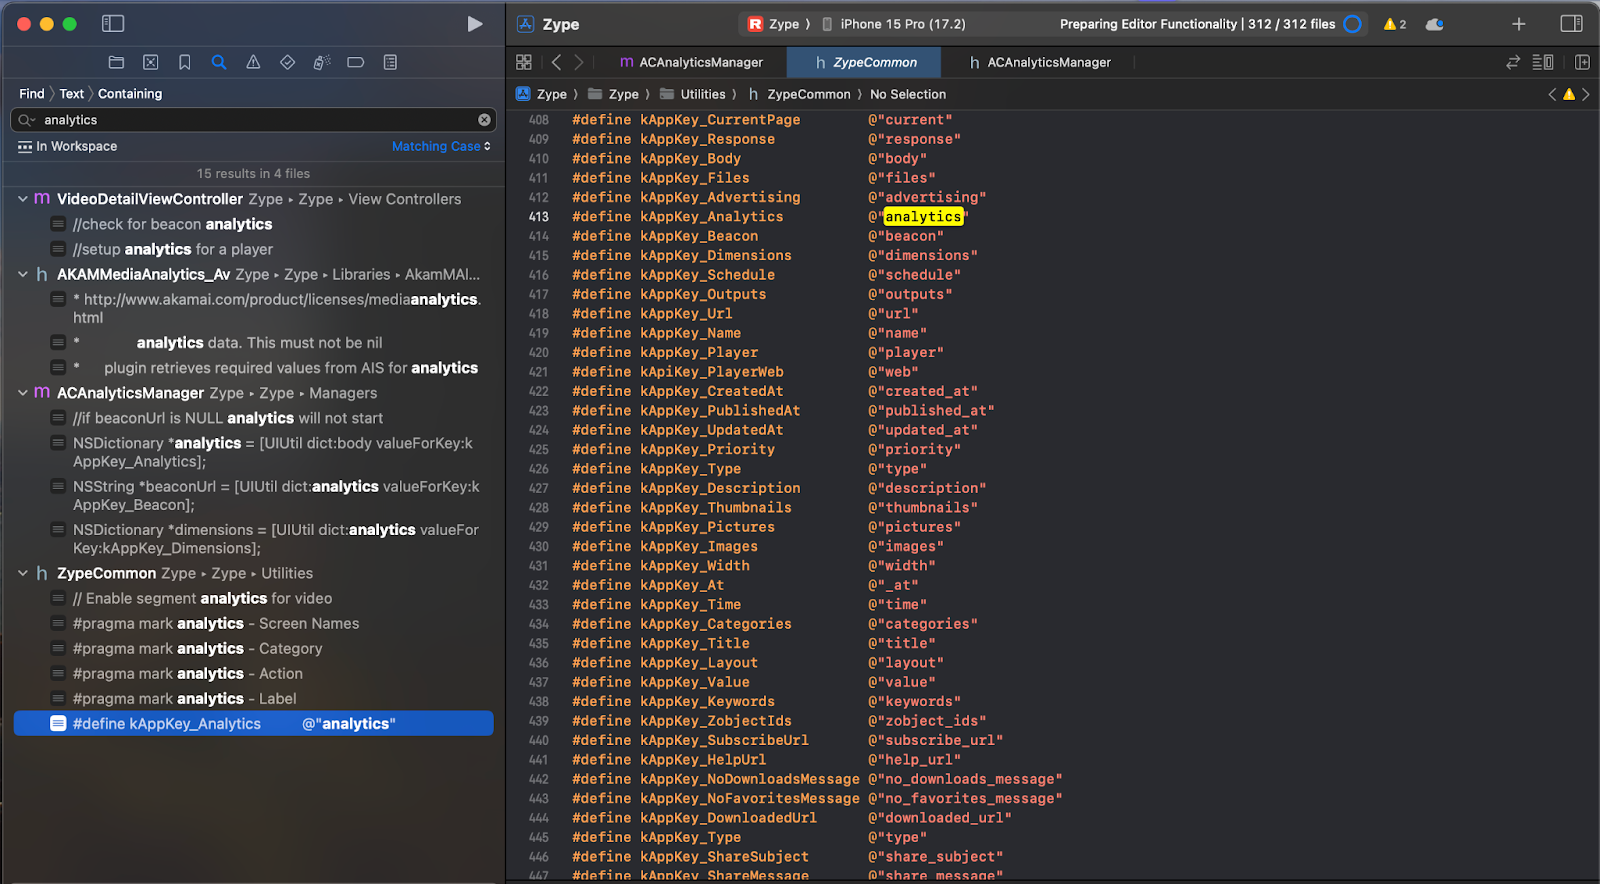Select '#pragma mark analytics - Label' result
This screenshot has height=884, width=1600.
[x=253, y=698]
